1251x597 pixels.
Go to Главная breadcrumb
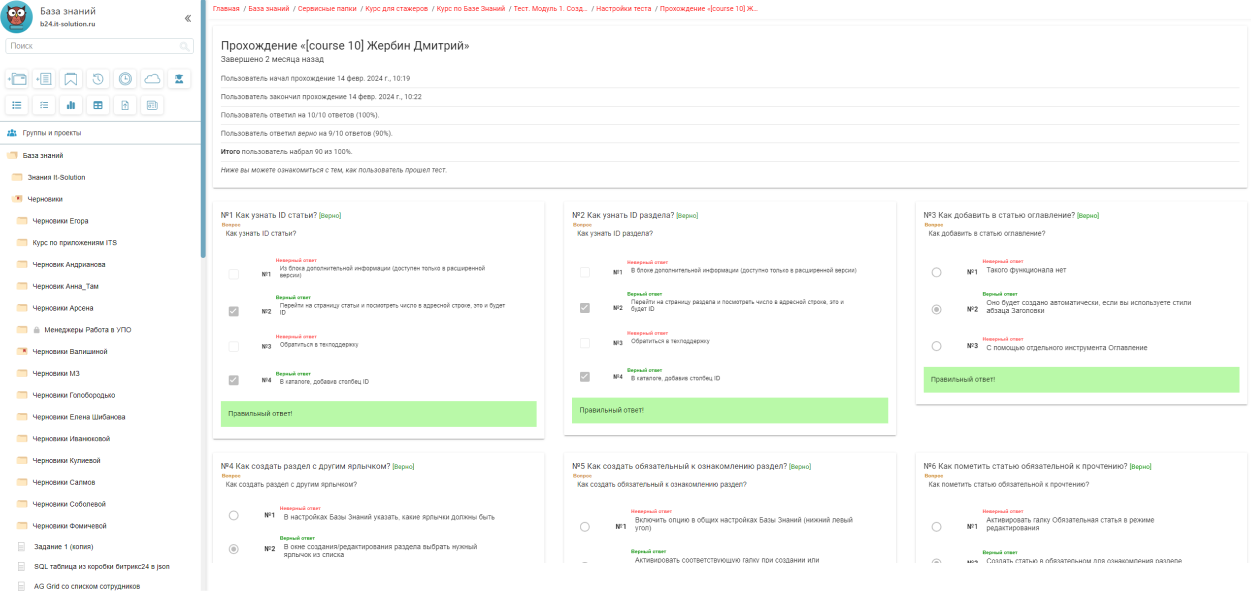pos(226,8)
